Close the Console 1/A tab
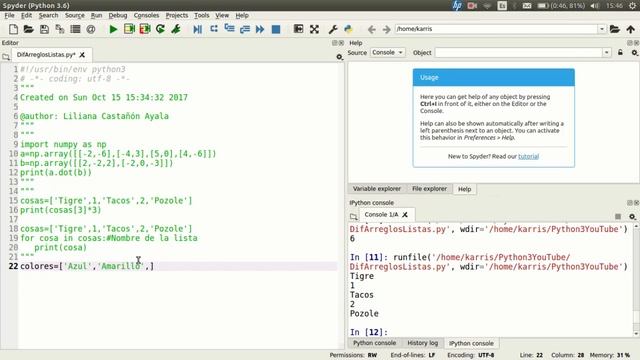This screenshot has height=360, width=640. click(x=405, y=215)
